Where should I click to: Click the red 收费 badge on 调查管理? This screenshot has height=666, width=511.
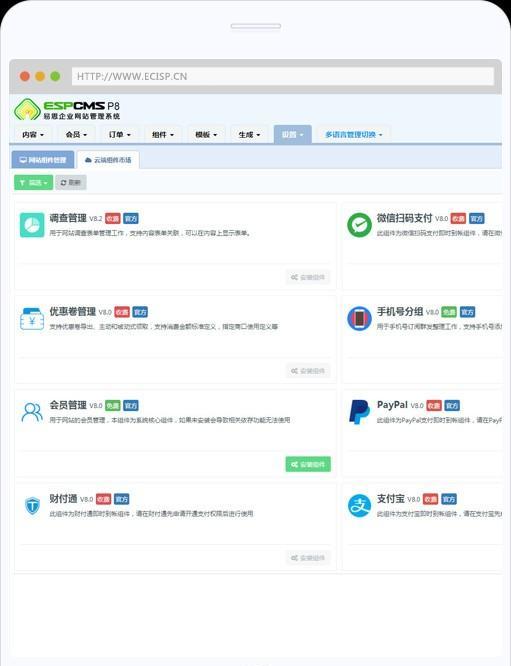coord(113,218)
